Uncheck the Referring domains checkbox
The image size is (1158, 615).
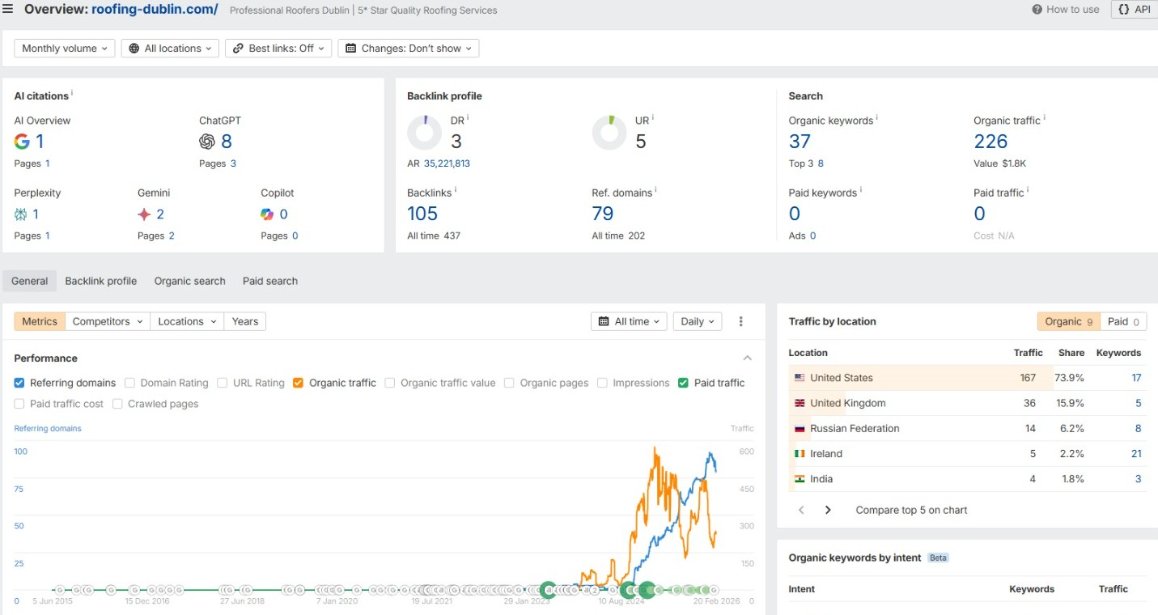[x=19, y=382]
